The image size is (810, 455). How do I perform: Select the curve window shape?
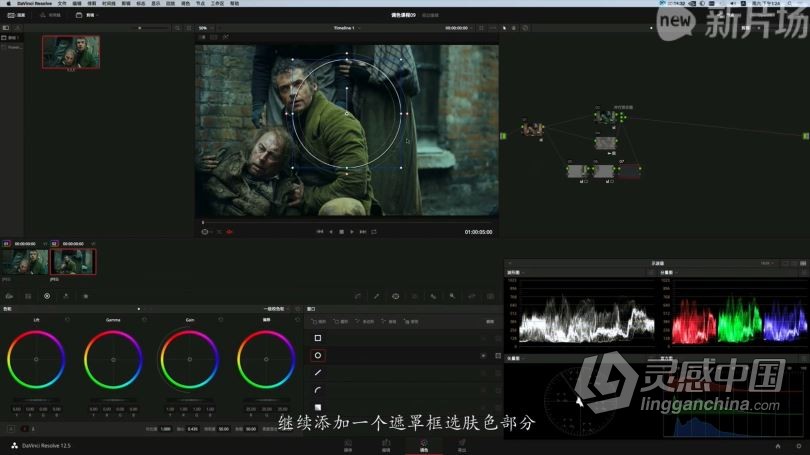tap(318, 390)
